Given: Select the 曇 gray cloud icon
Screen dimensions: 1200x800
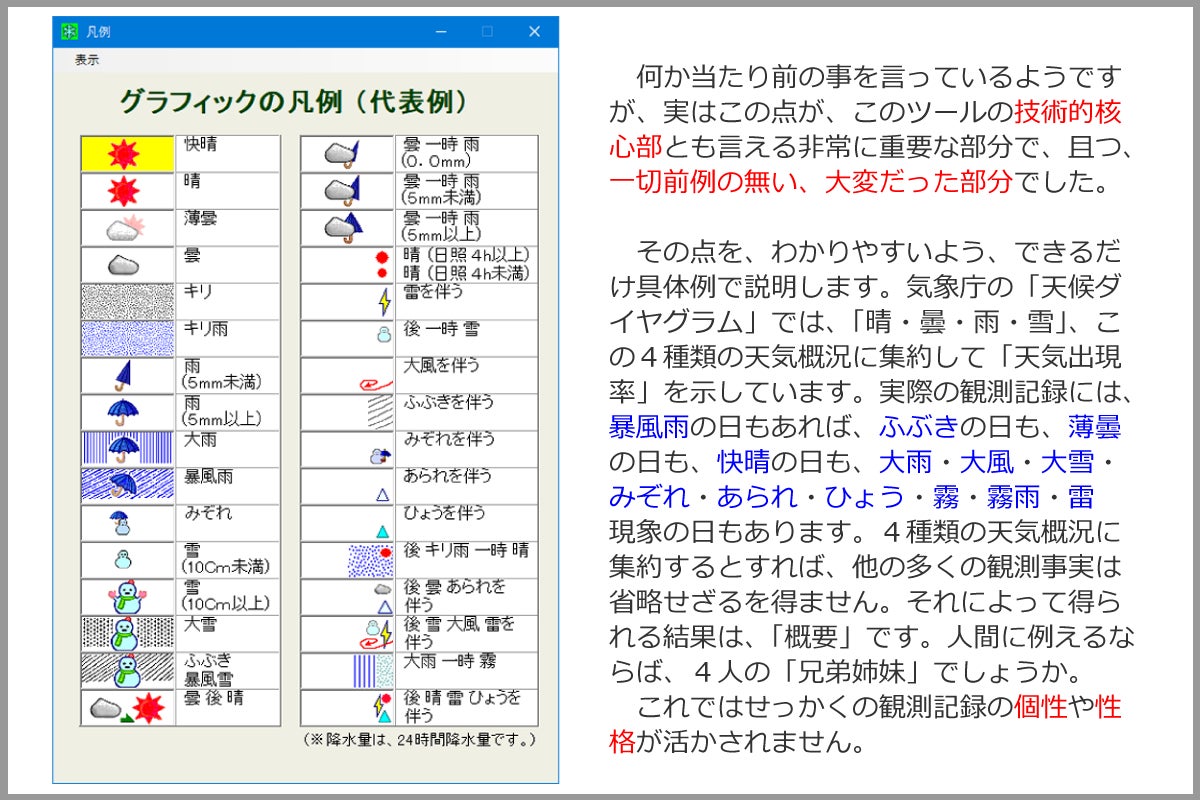Looking at the screenshot, I should (127, 264).
